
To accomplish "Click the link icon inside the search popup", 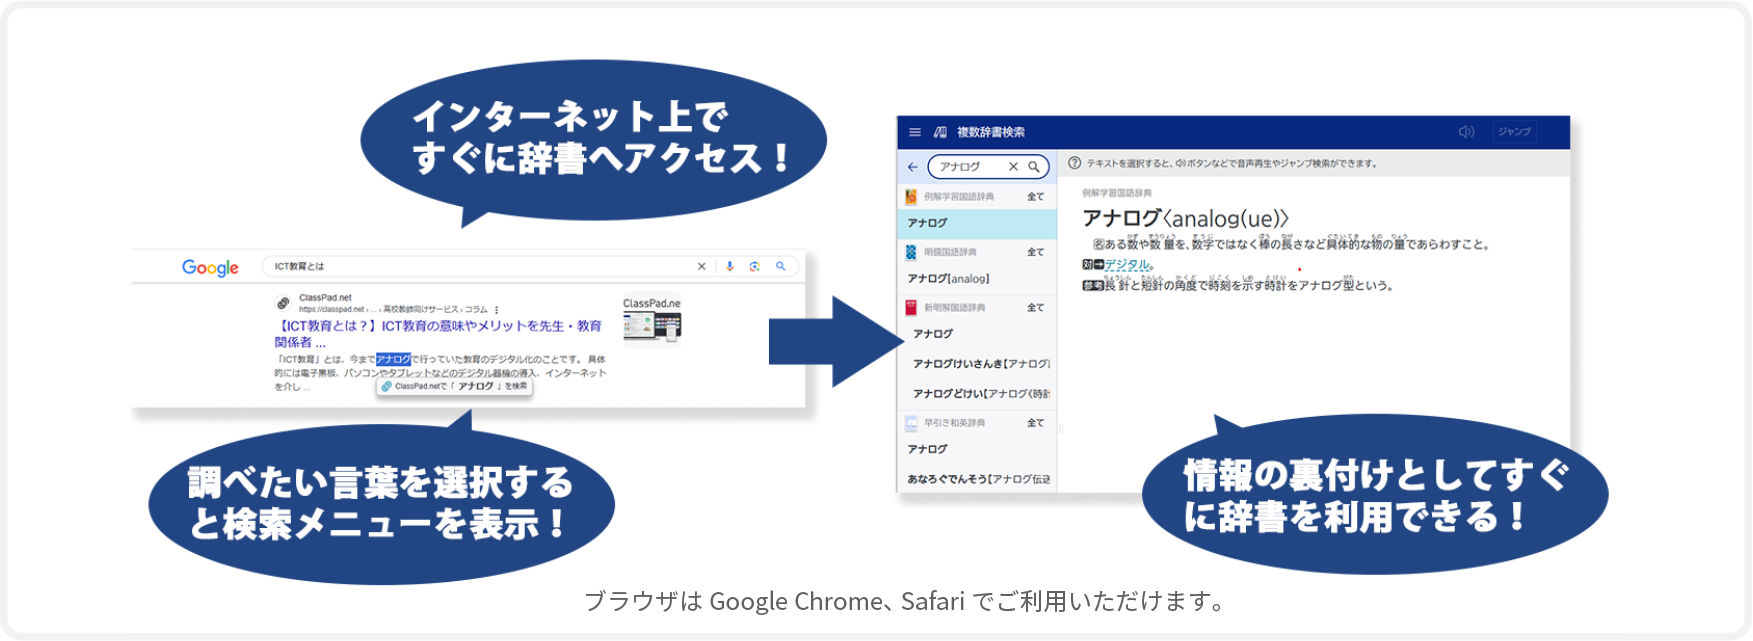I will tap(387, 386).
